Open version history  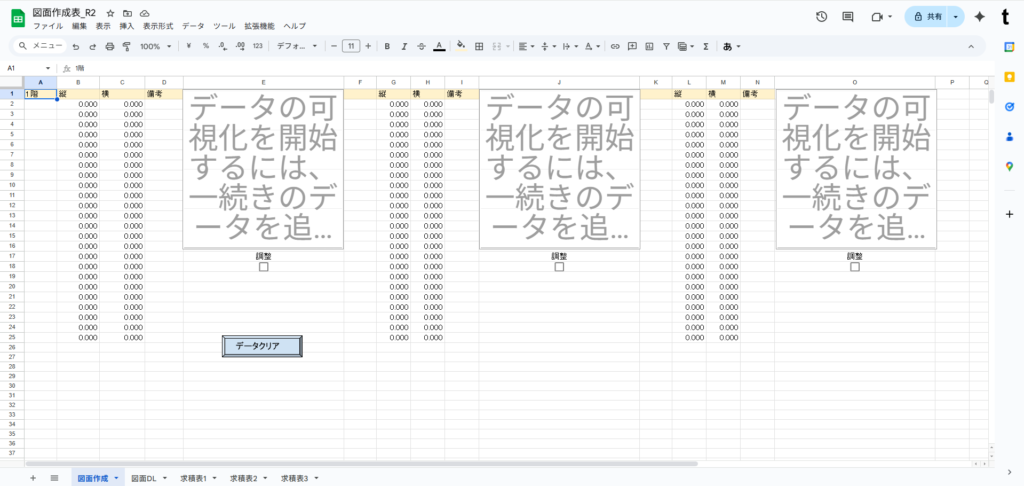(x=822, y=17)
